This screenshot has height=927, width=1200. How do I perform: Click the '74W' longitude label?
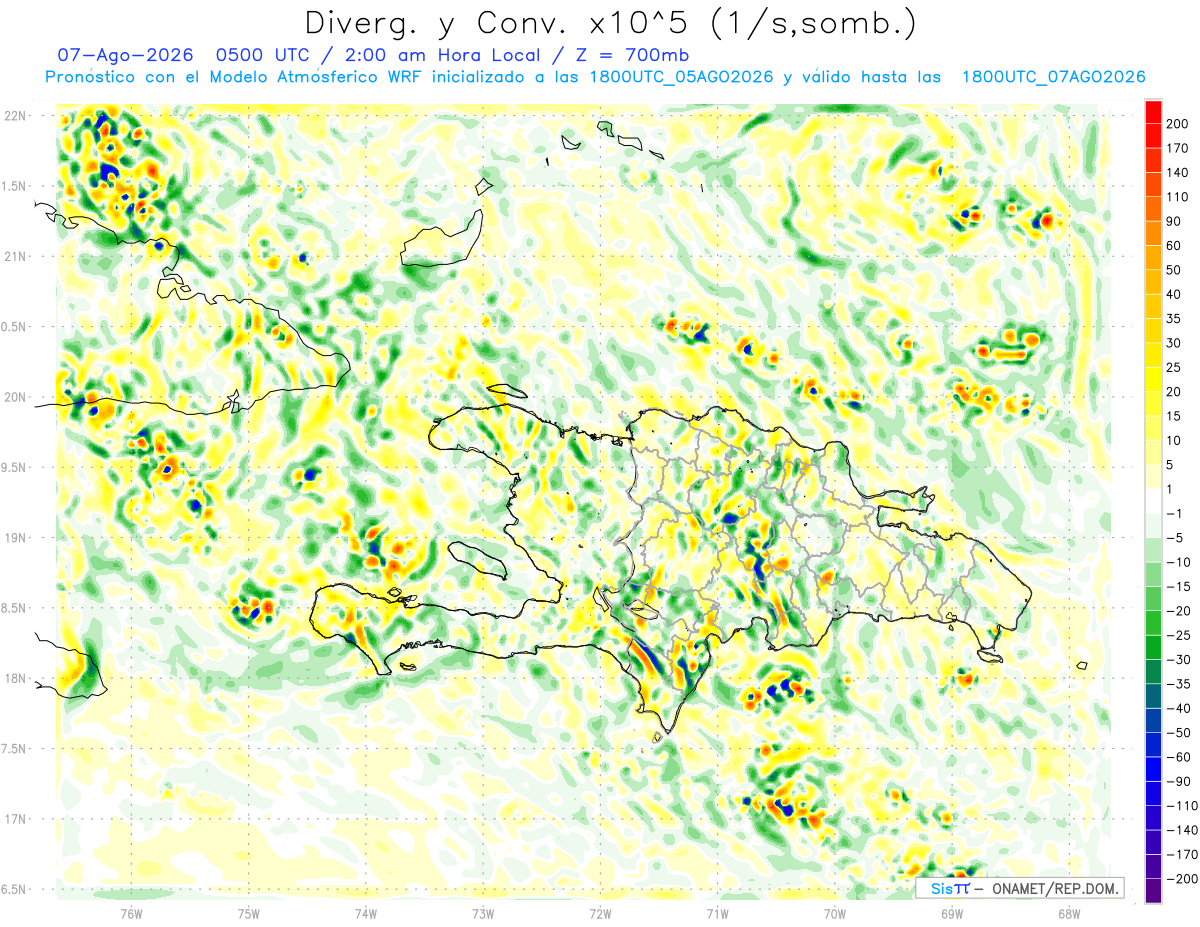coord(366,913)
